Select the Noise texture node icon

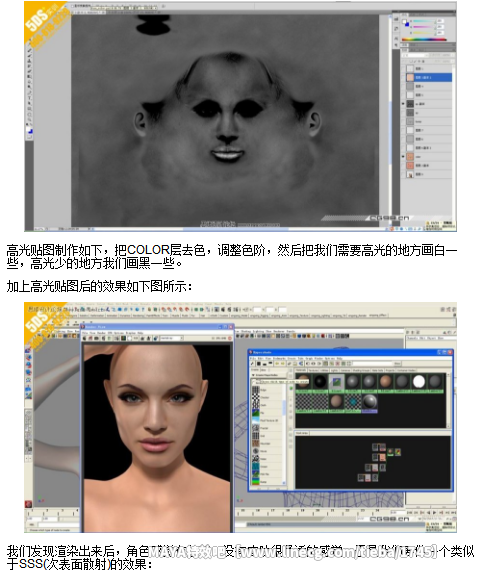256,459
